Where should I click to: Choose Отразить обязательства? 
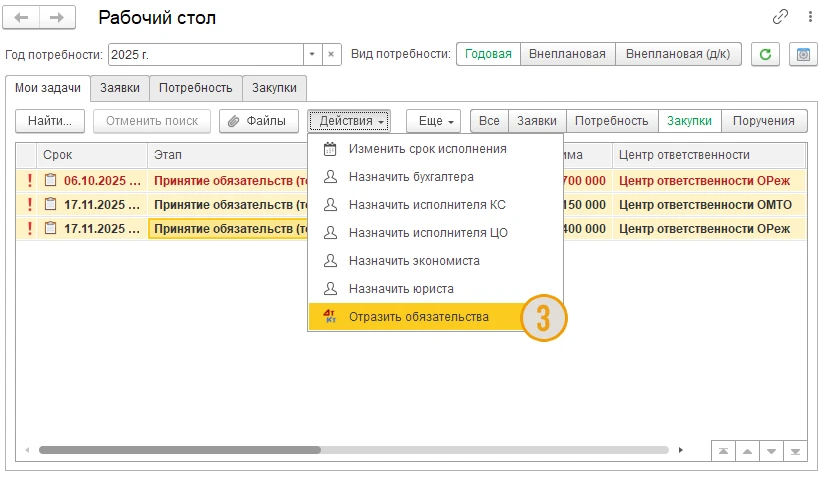coord(421,317)
